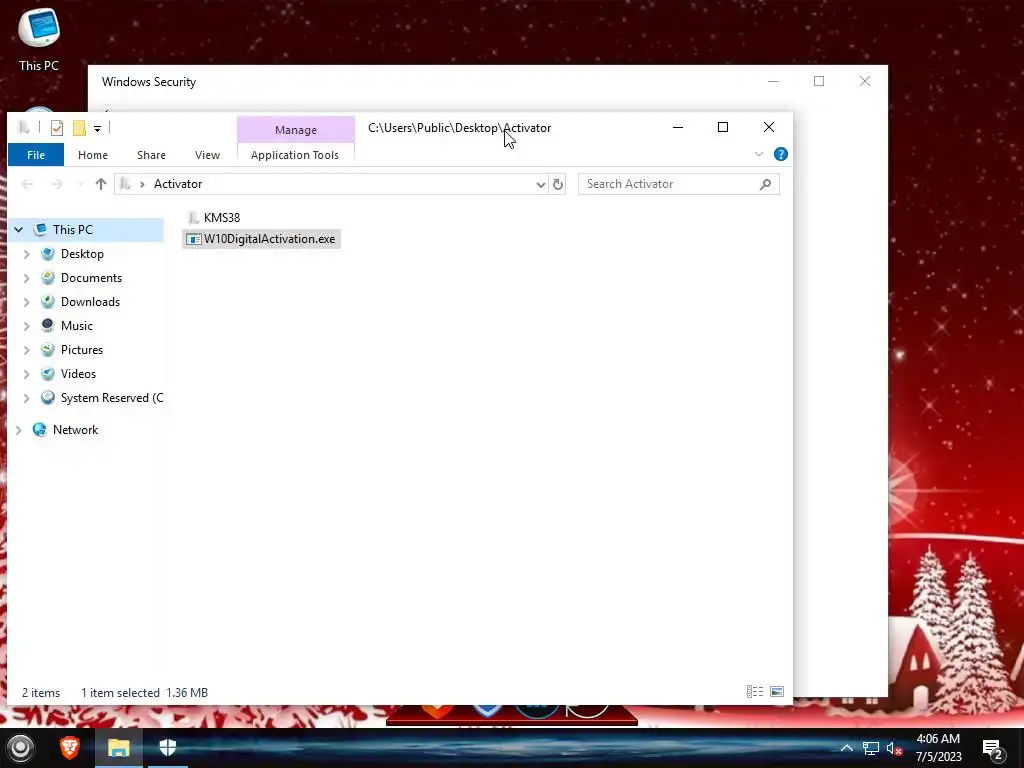Expand the Downloads tree node
The width and height of the screenshot is (1024, 768).
pyautogui.click(x=27, y=302)
